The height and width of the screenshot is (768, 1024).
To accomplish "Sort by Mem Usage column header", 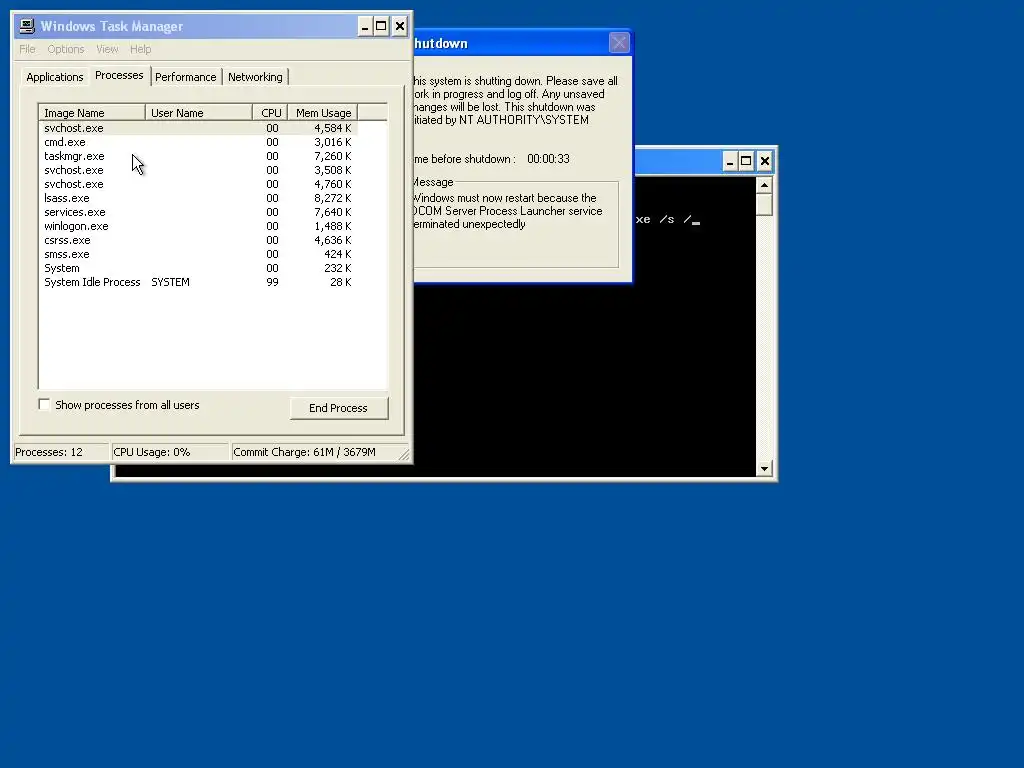I will [x=323, y=113].
